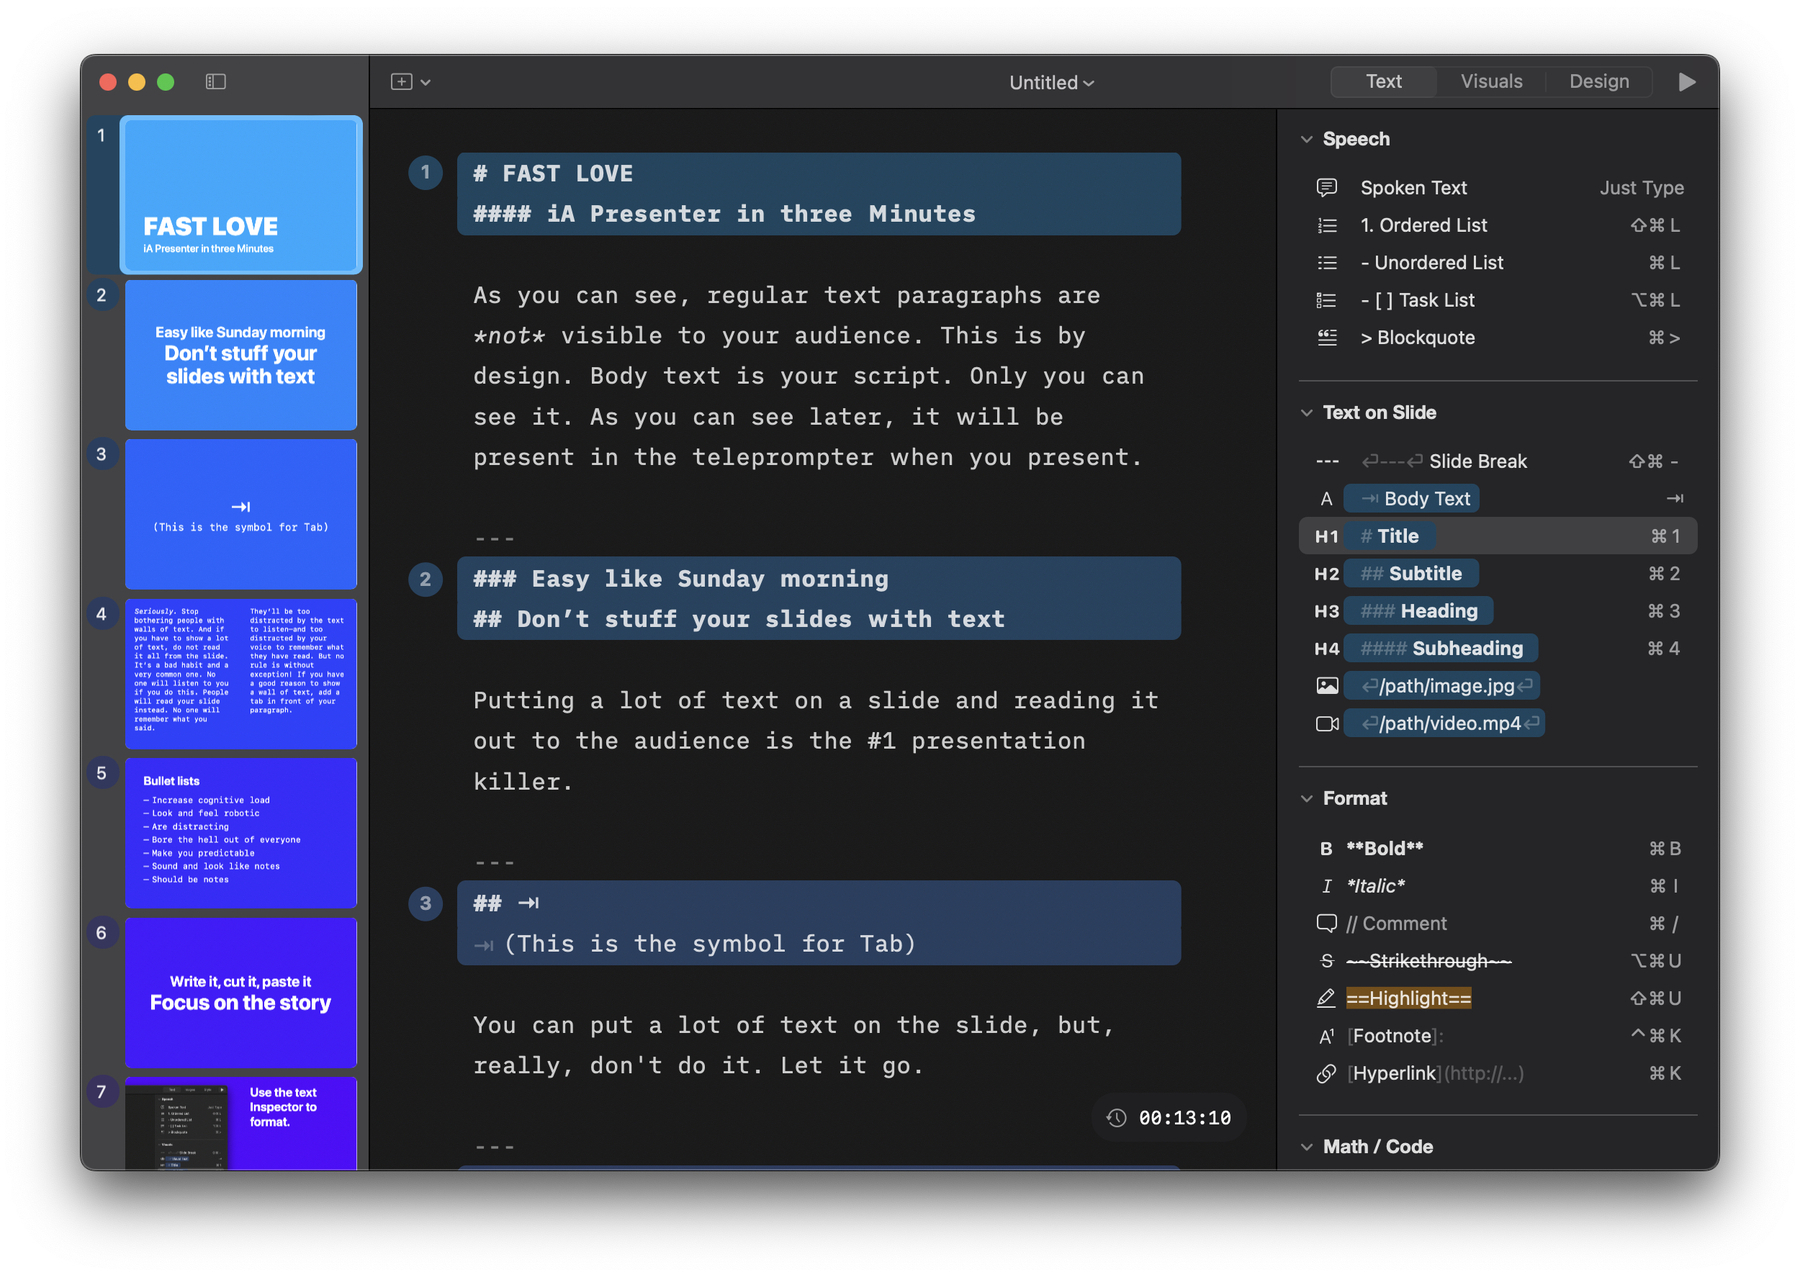Apply ==Highlight== formatting
1800x1277 pixels.
tap(1408, 999)
